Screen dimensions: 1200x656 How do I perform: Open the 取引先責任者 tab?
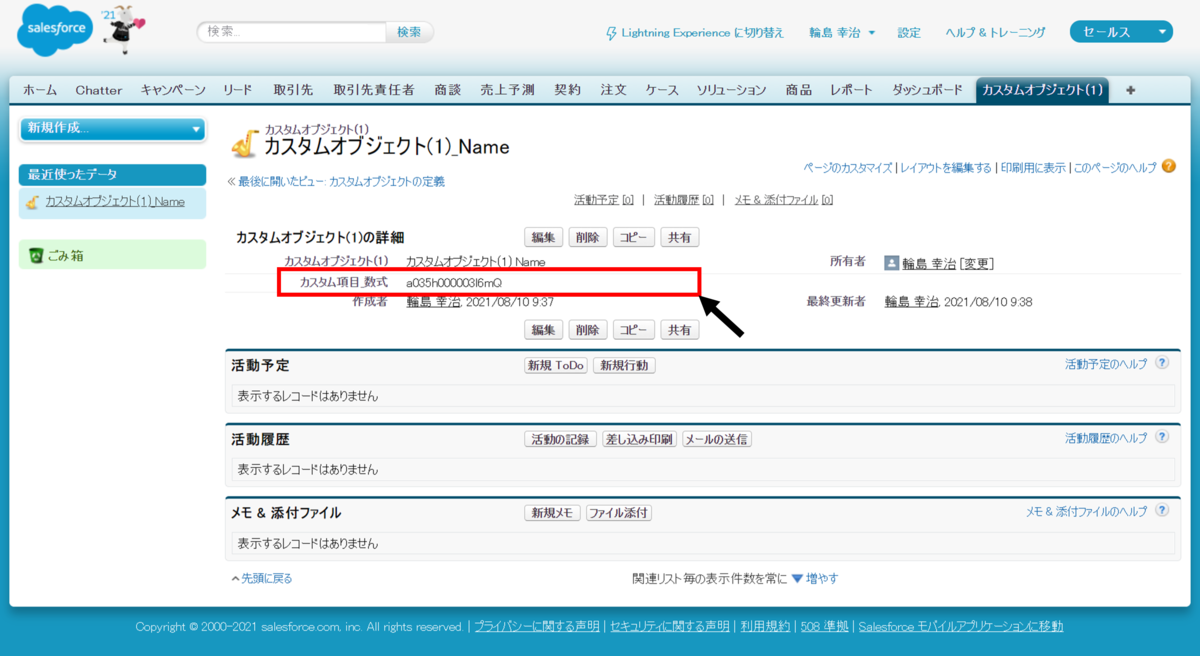tap(374, 90)
